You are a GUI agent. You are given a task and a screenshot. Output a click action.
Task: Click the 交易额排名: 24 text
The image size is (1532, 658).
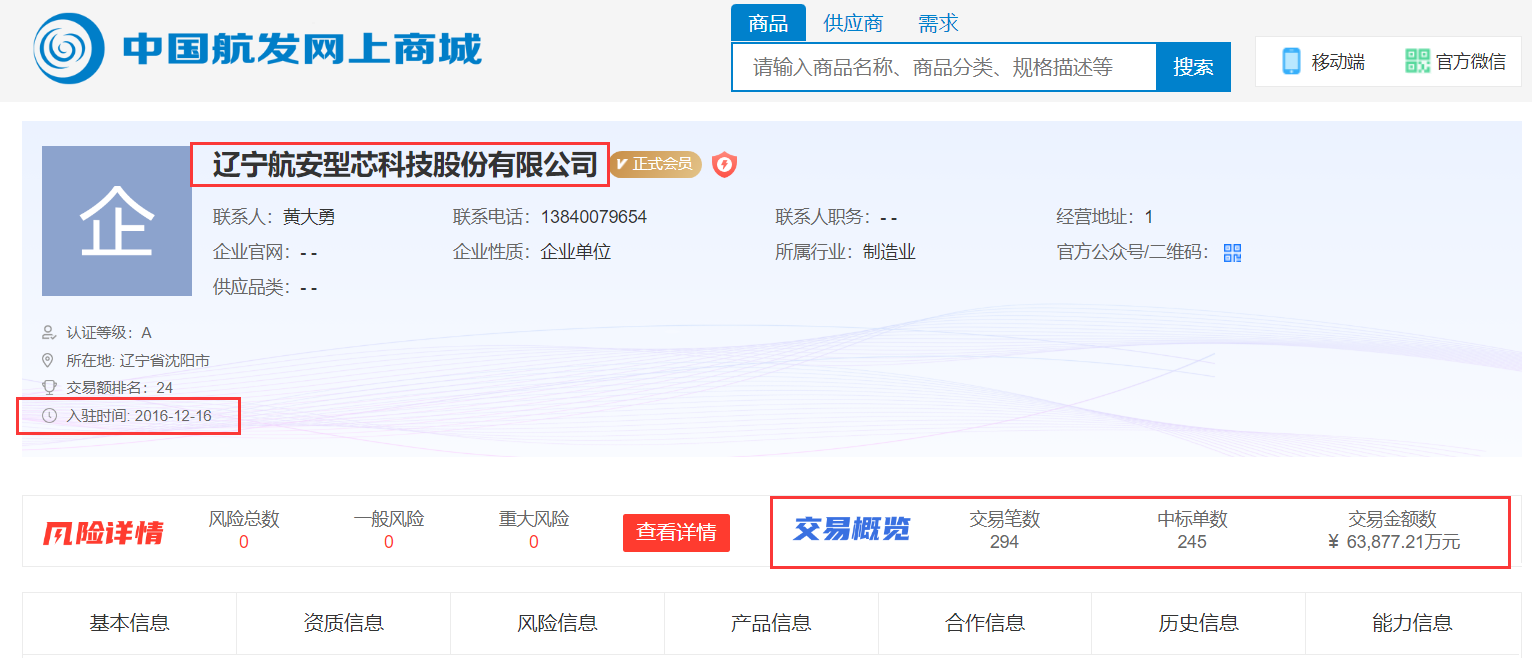(x=120, y=387)
